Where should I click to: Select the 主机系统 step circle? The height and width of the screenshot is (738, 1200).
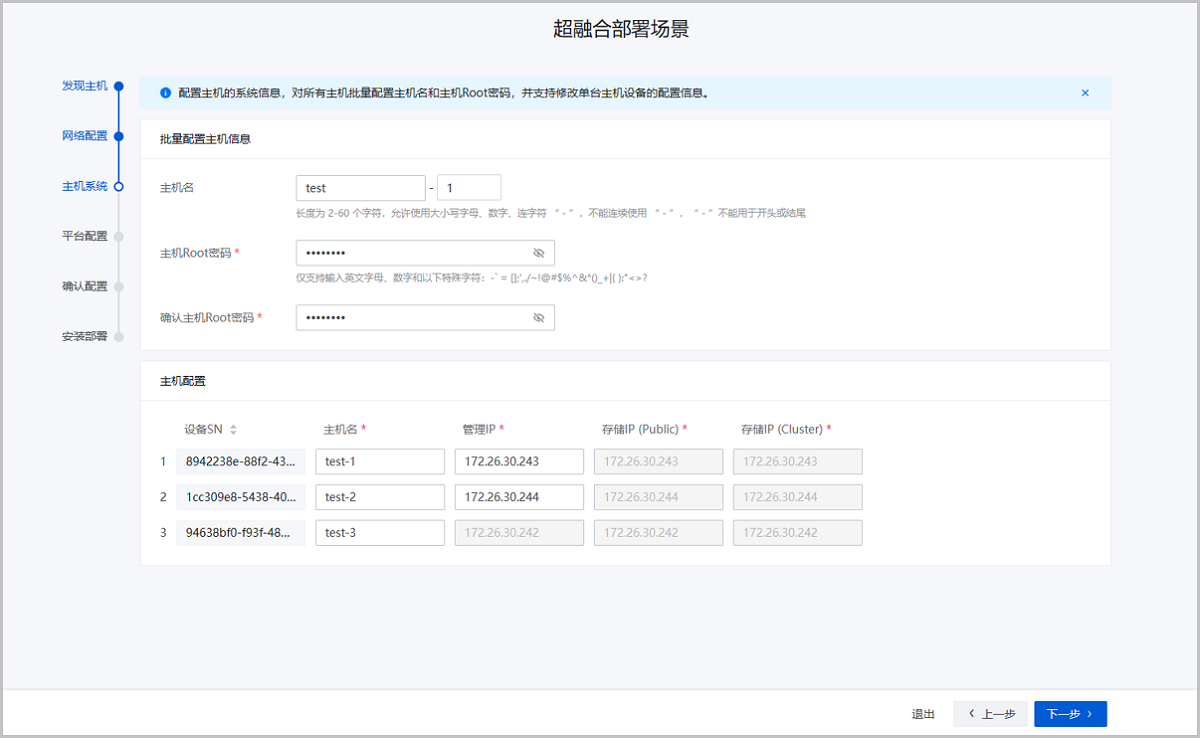pyautogui.click(x=118, y=186)
